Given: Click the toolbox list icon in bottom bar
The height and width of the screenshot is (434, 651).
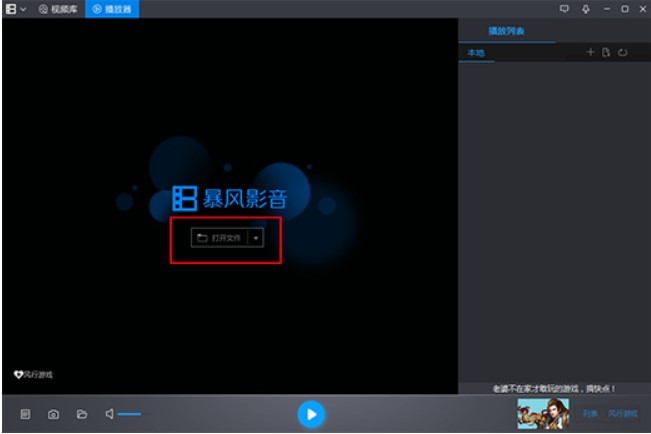Looking at the screenshot, I should tap(25, 414).
